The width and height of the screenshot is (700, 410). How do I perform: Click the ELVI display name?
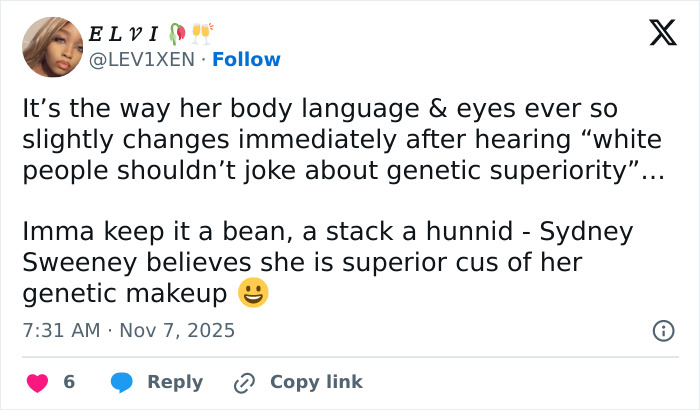tap(125, 35)
